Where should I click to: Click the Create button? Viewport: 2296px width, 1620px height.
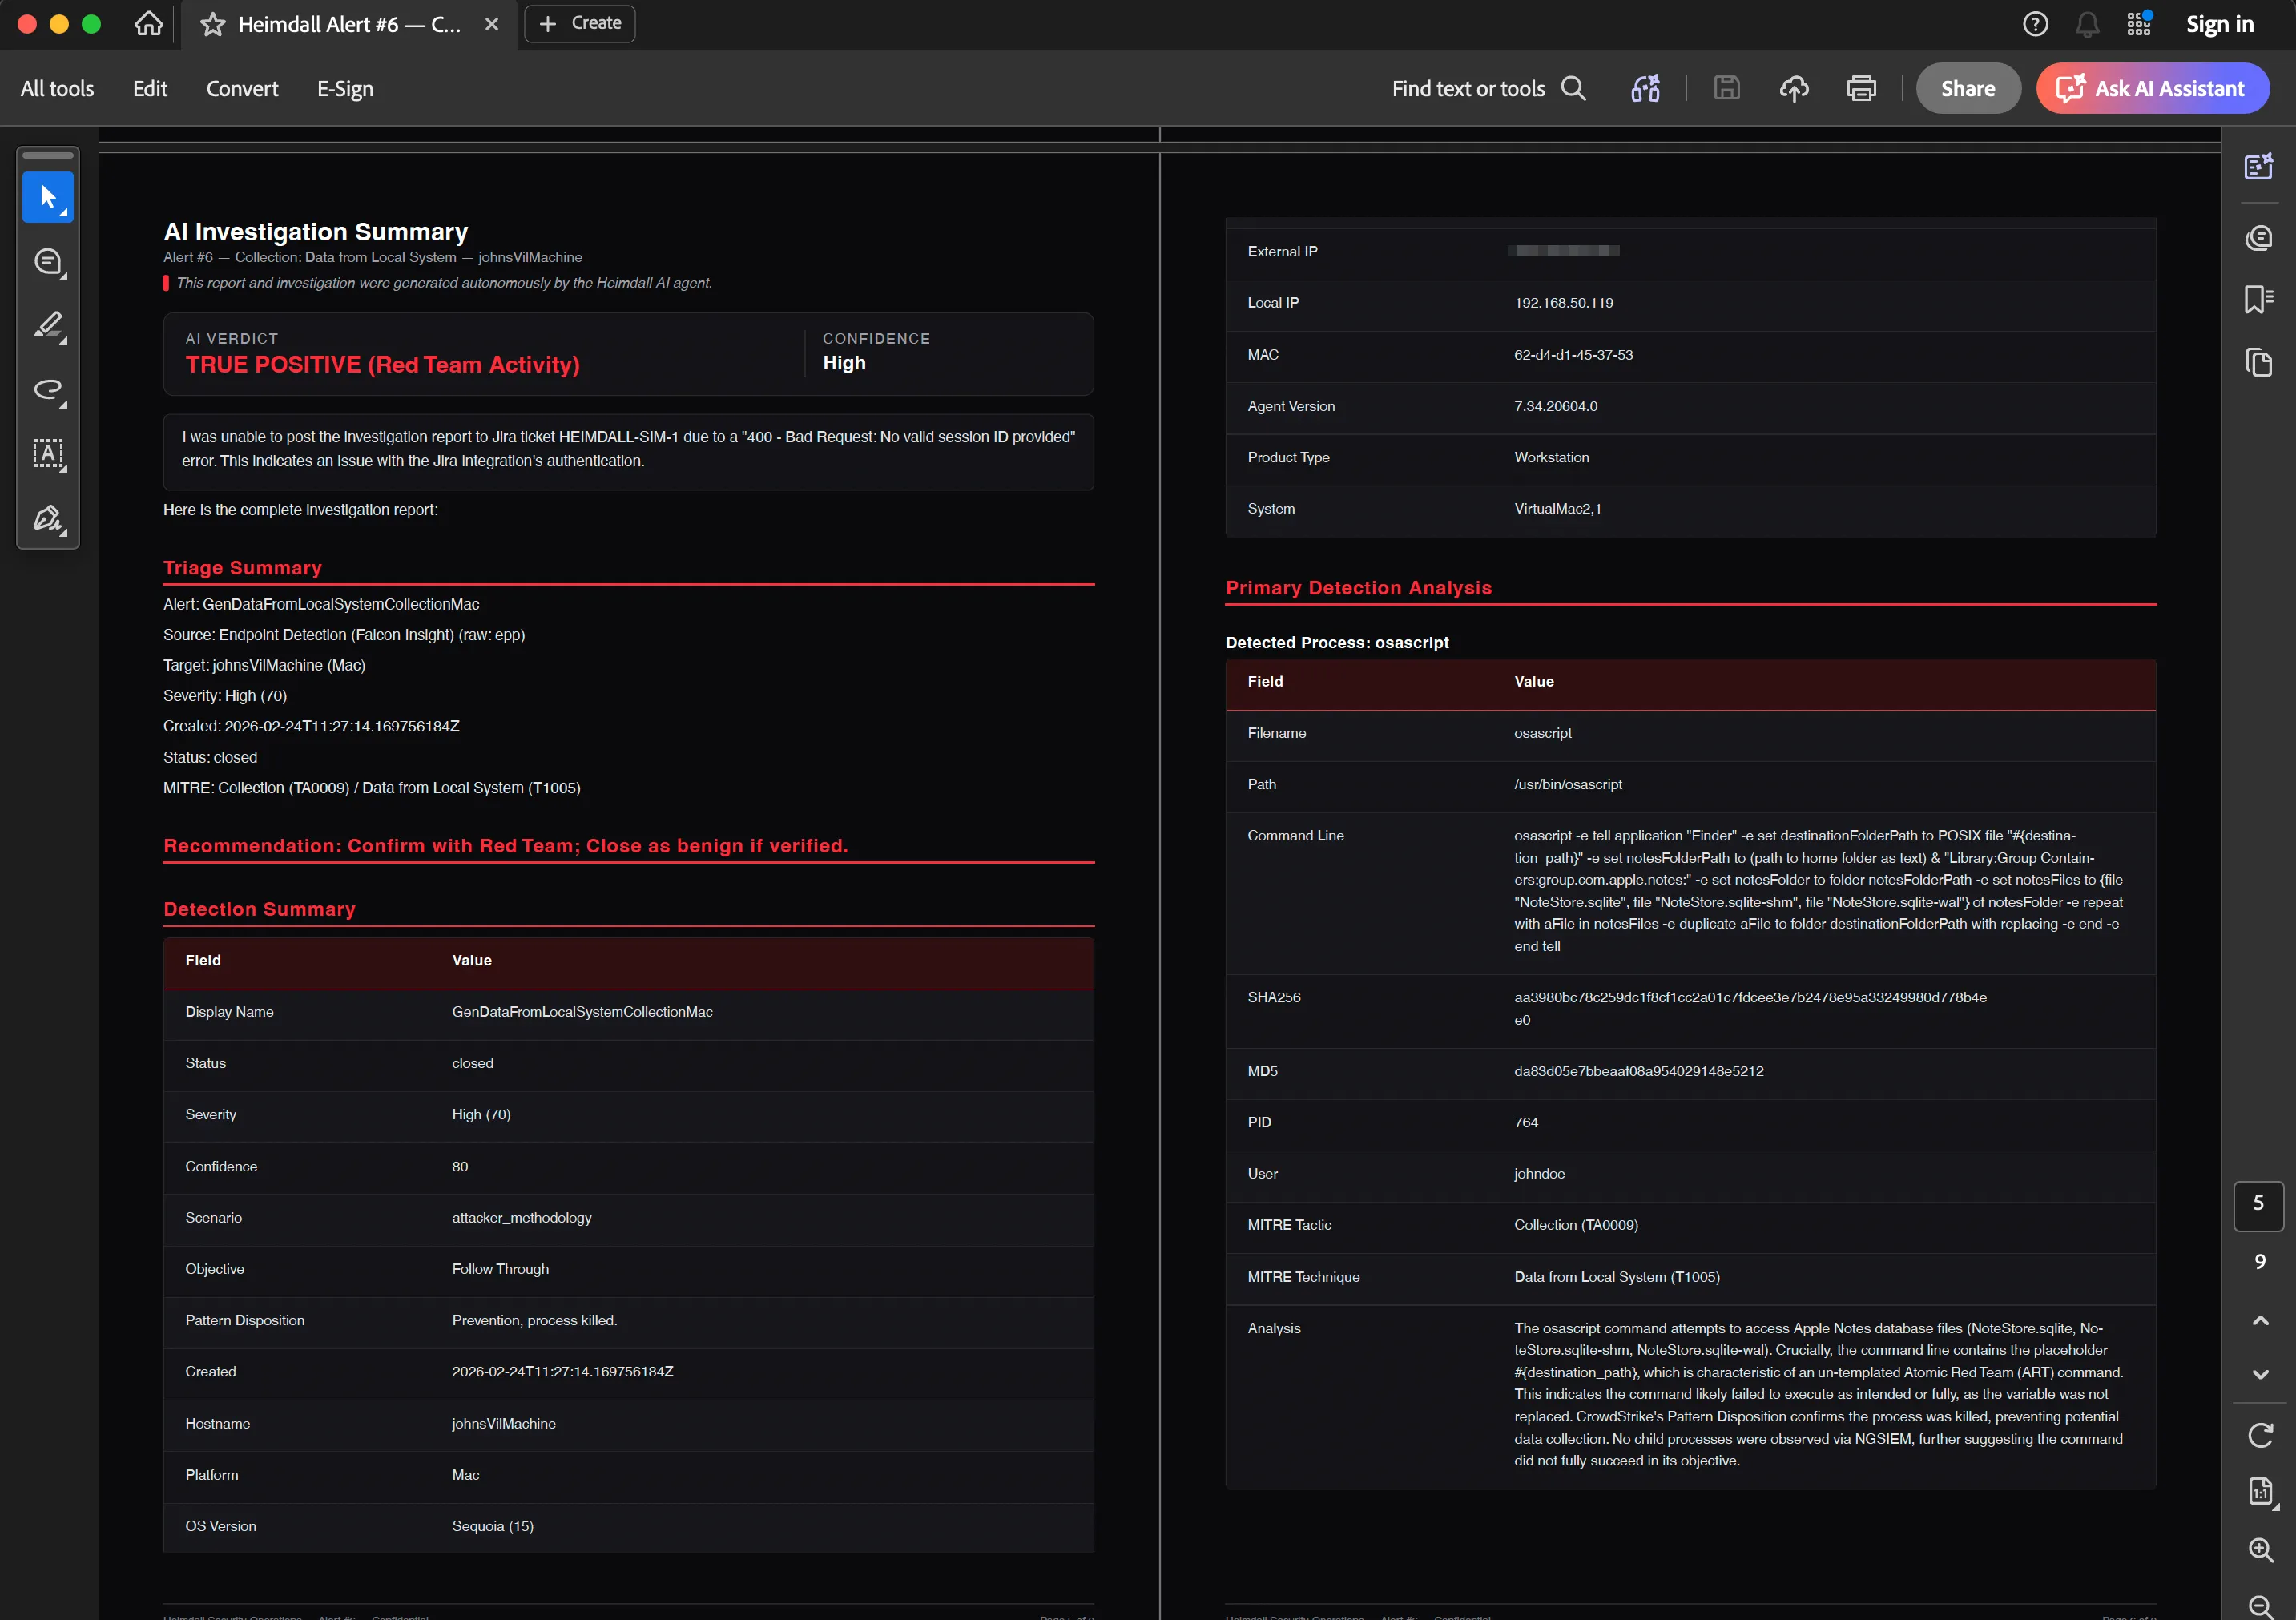(x=580, y=23)
